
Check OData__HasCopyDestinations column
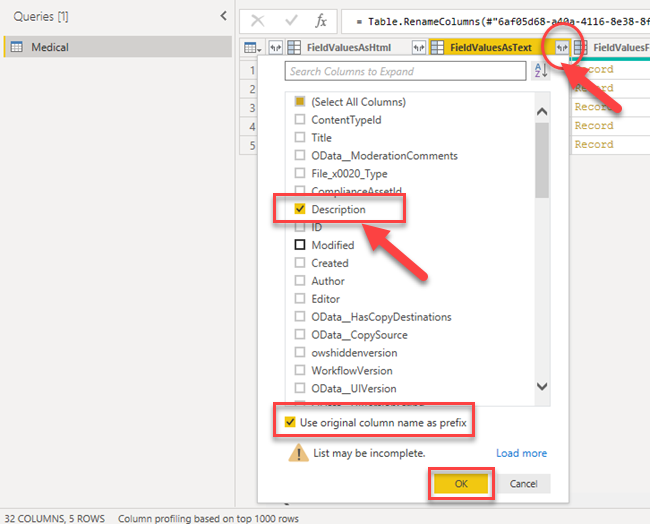(300, 317)
